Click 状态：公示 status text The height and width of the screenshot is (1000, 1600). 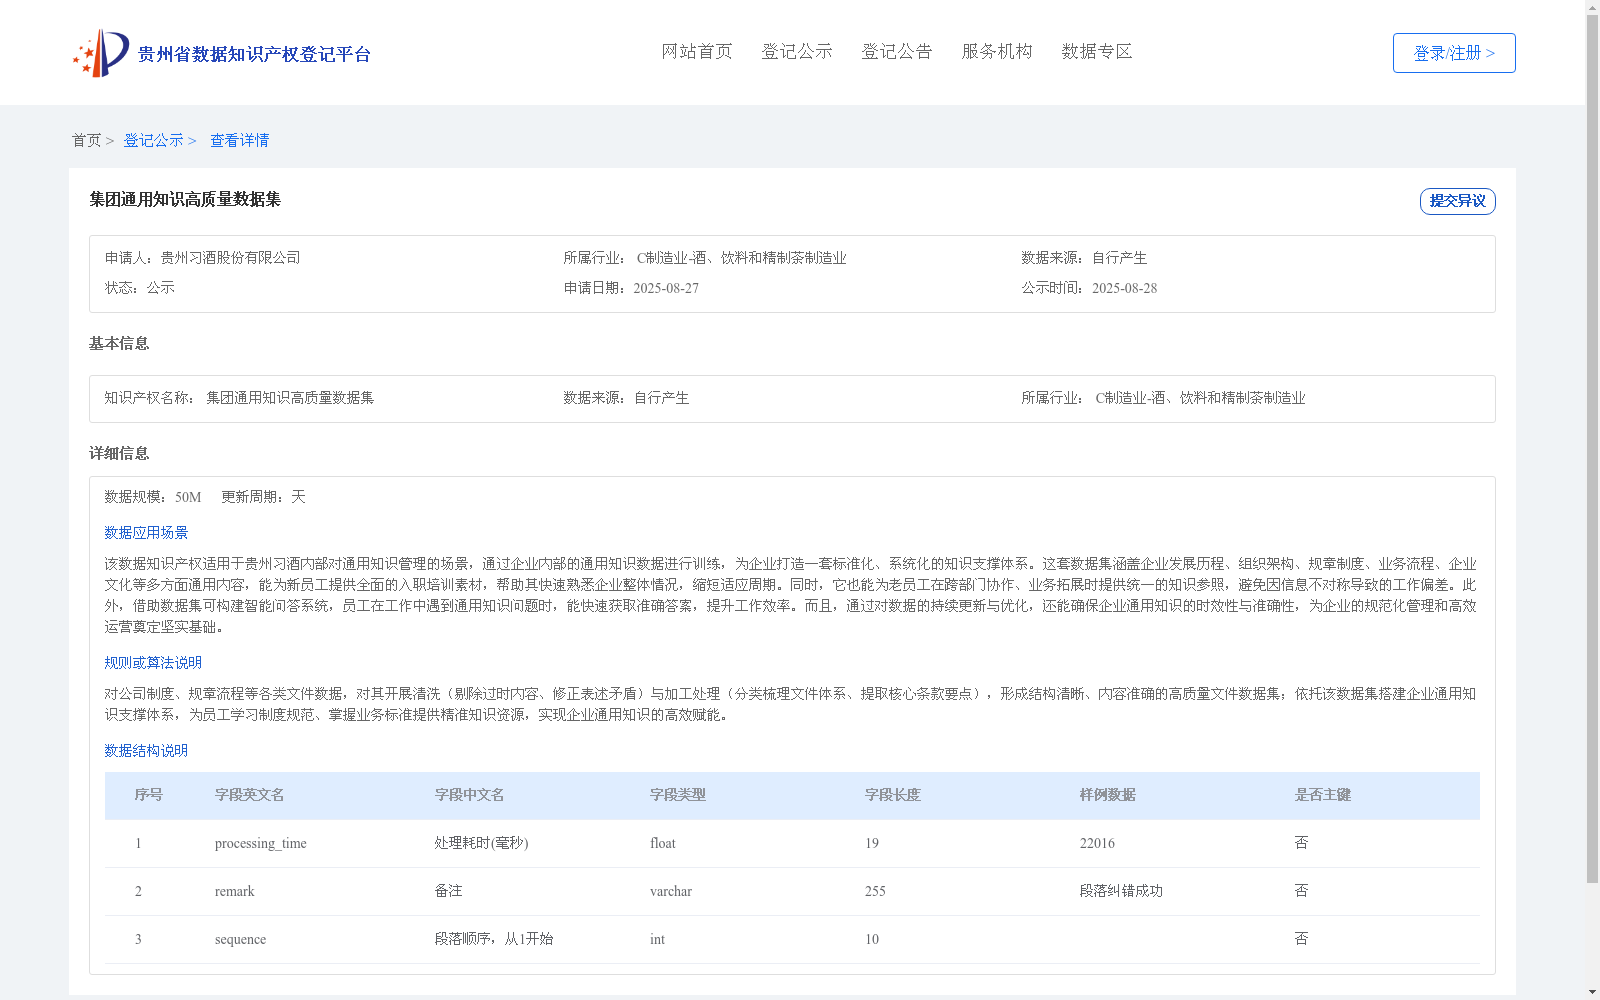click(140, 288)
